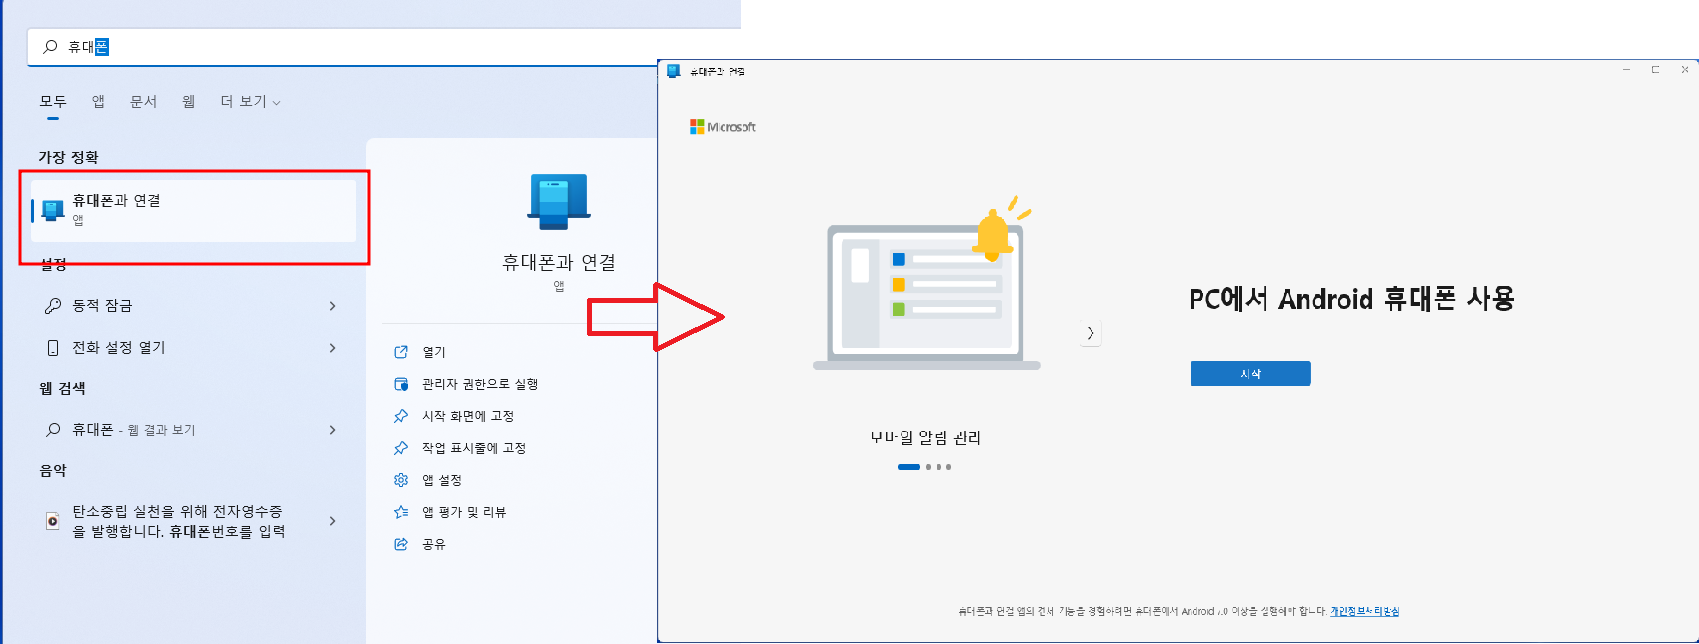The width and height of the screenshot is (1699, 644).
Task: Click the Phone Link title bar app icon
Action: (674, 71)
